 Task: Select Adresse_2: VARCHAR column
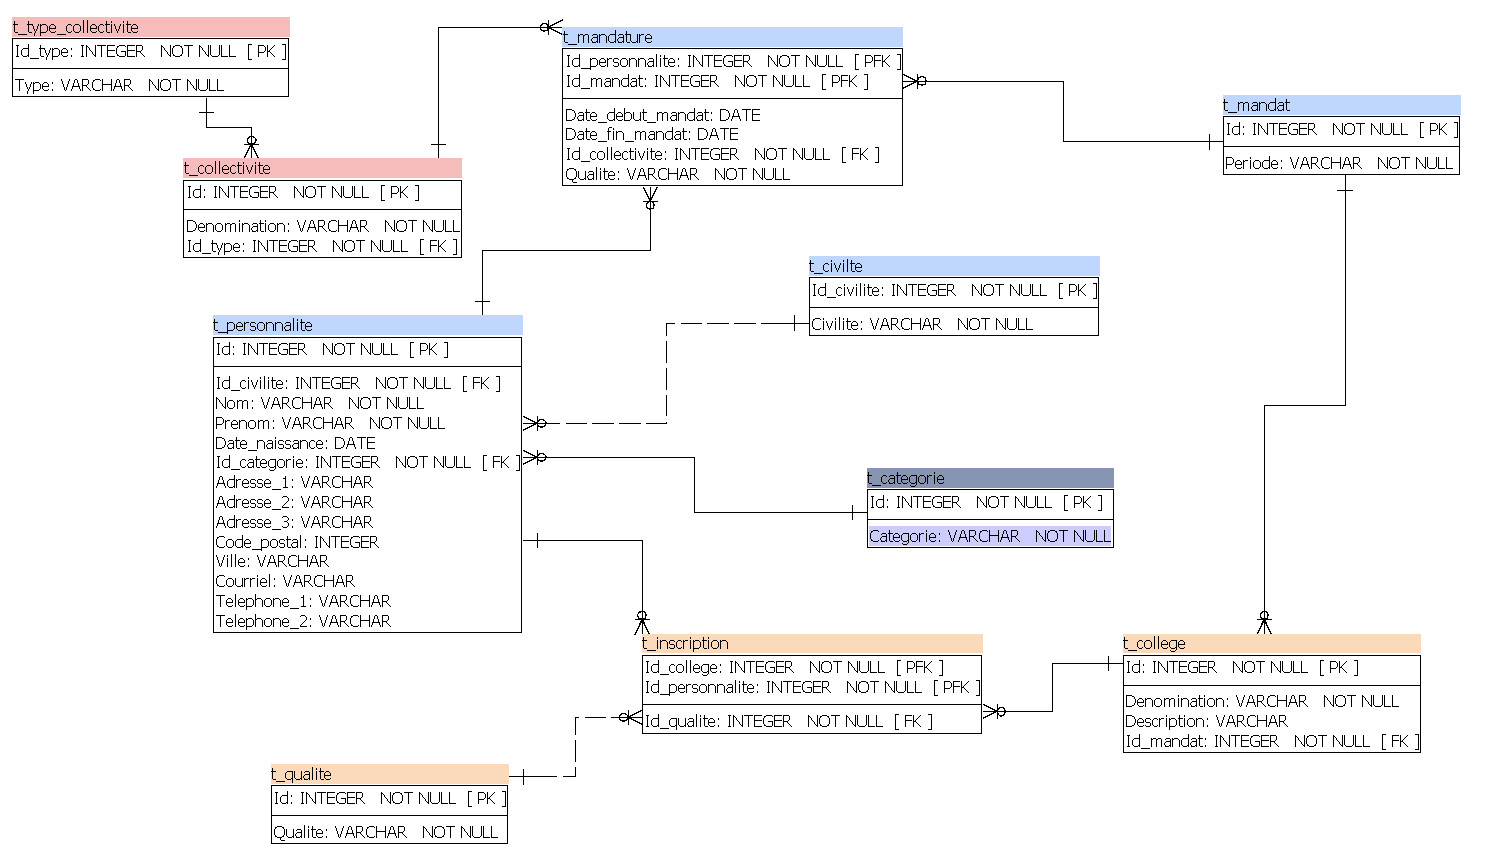point(294,502)
